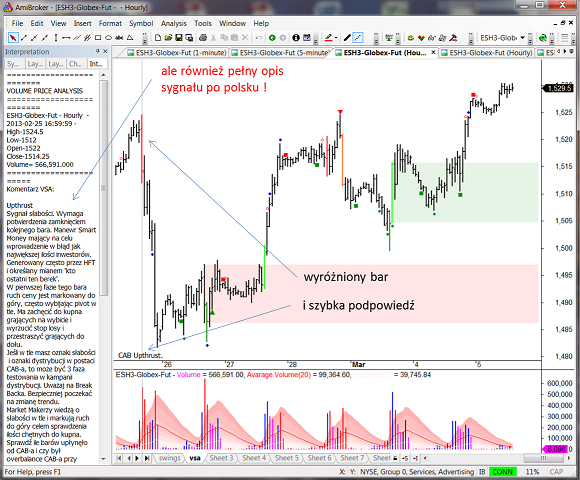Screen dimensions: 580x480
Task: Print the chart using printer icon
Action: click(203, 38)
